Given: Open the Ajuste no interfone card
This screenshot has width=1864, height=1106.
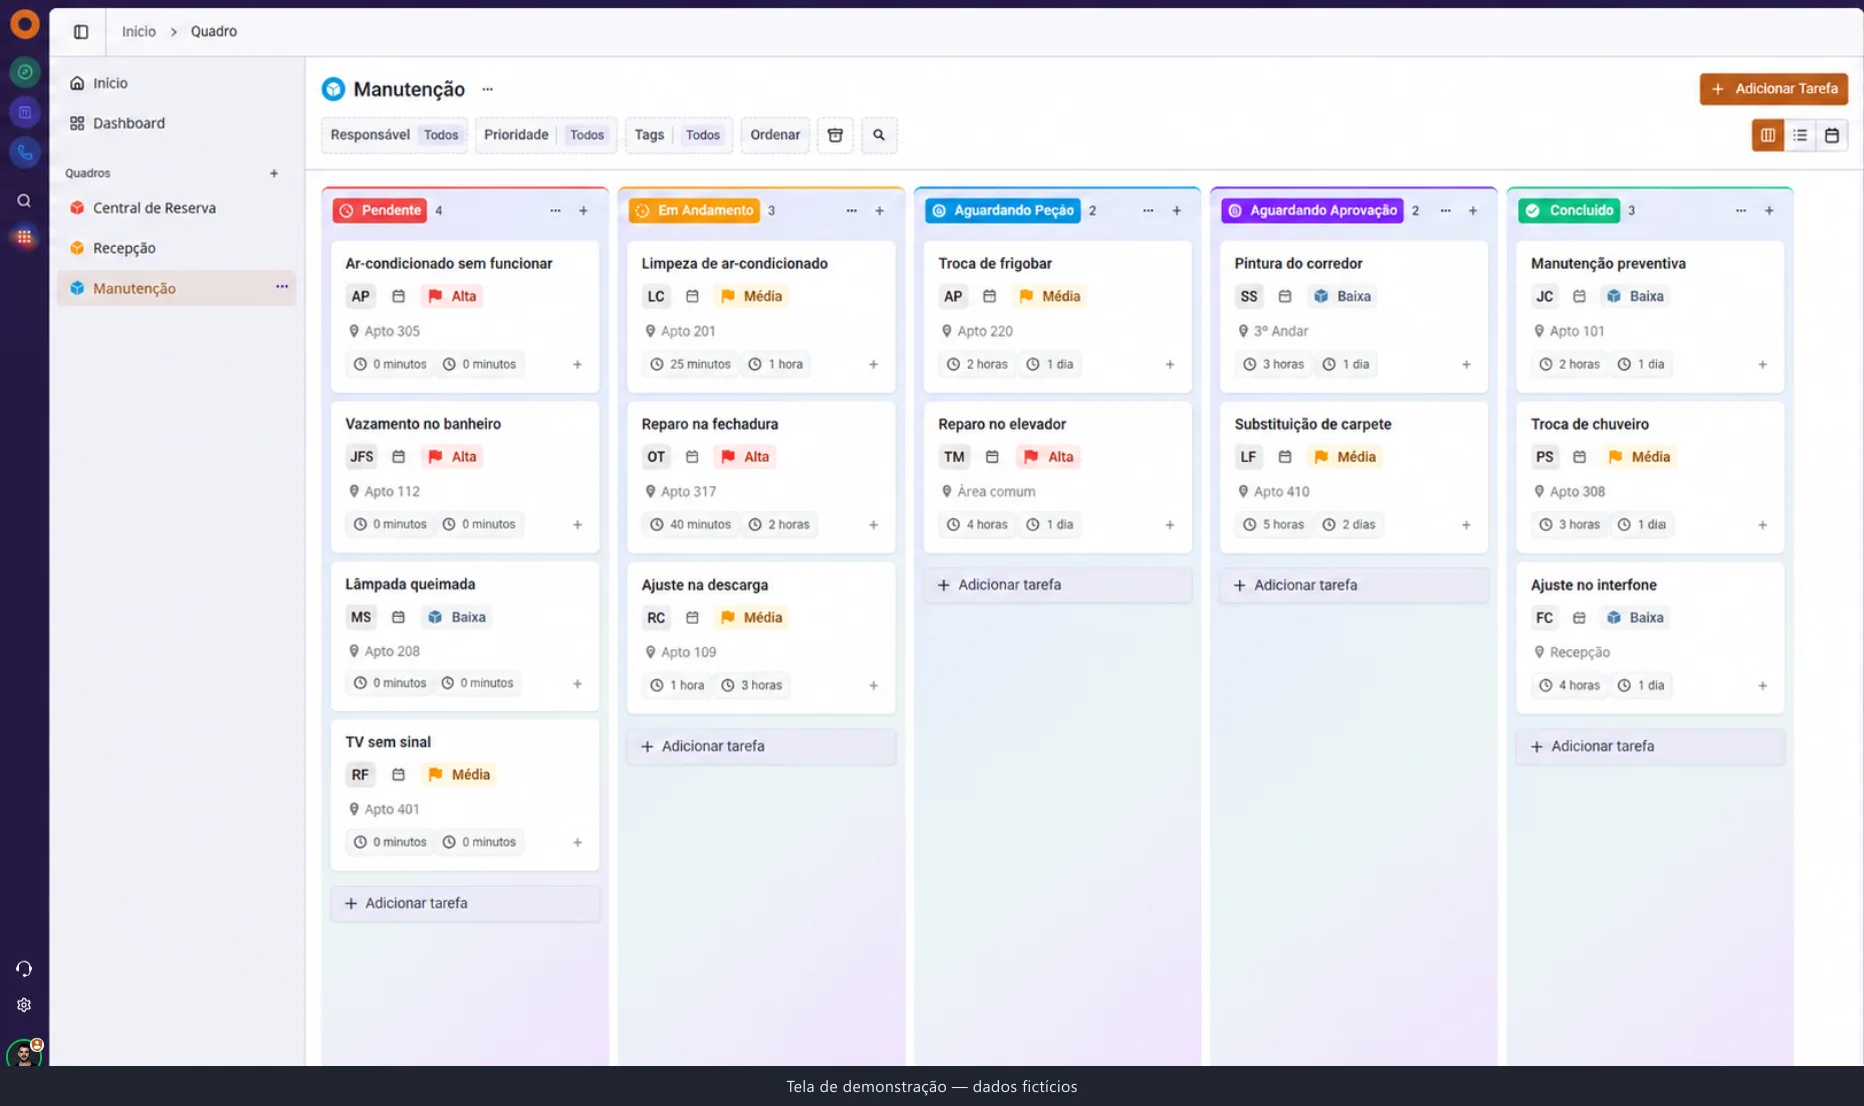Looking at the screenshot, I should pyautogui.click(x=1650, y=637).
